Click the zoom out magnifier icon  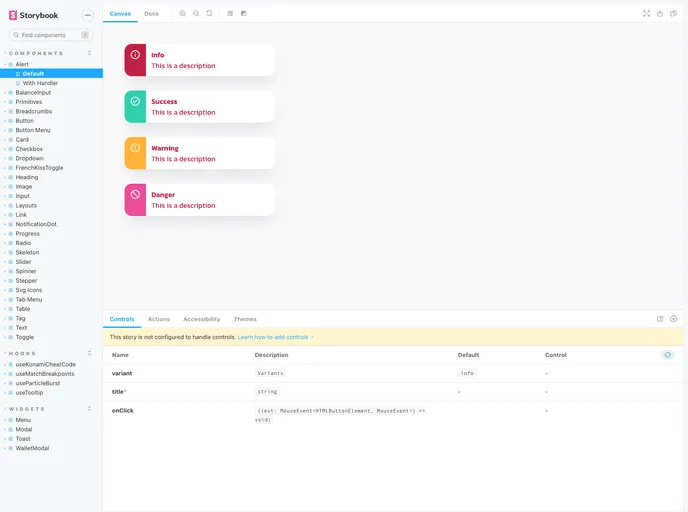(x=196, y=13)
